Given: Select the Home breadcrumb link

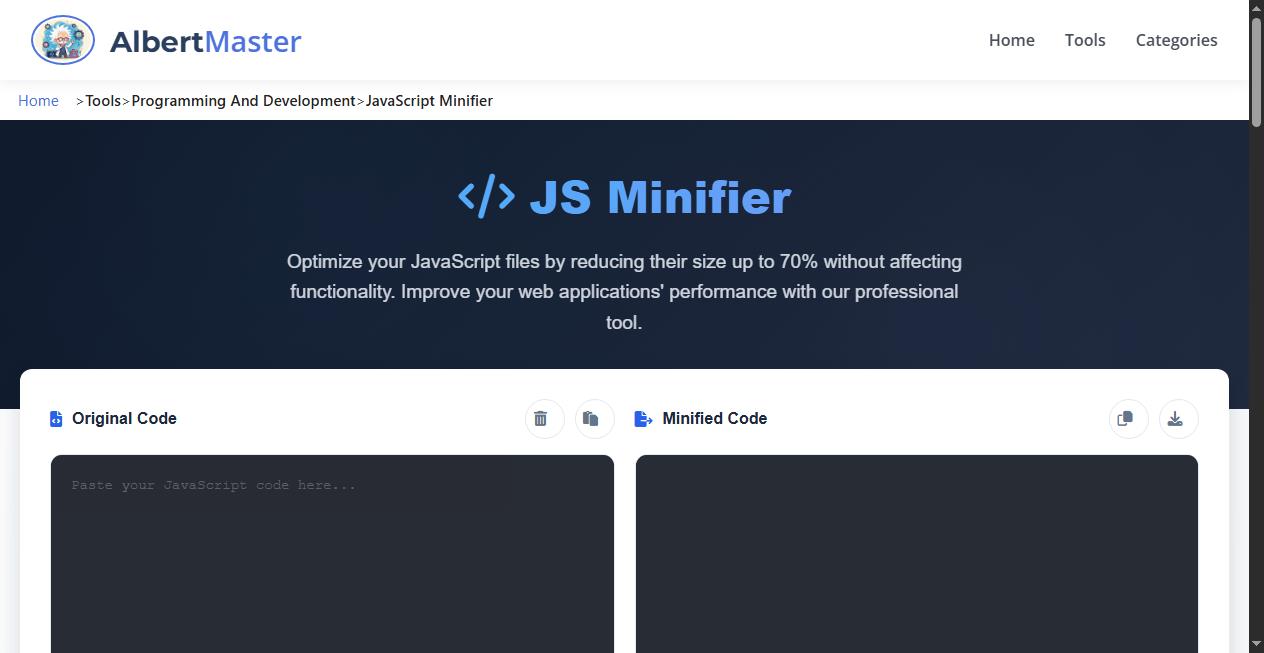Looking at the screenshot, I should click(38, 100).
